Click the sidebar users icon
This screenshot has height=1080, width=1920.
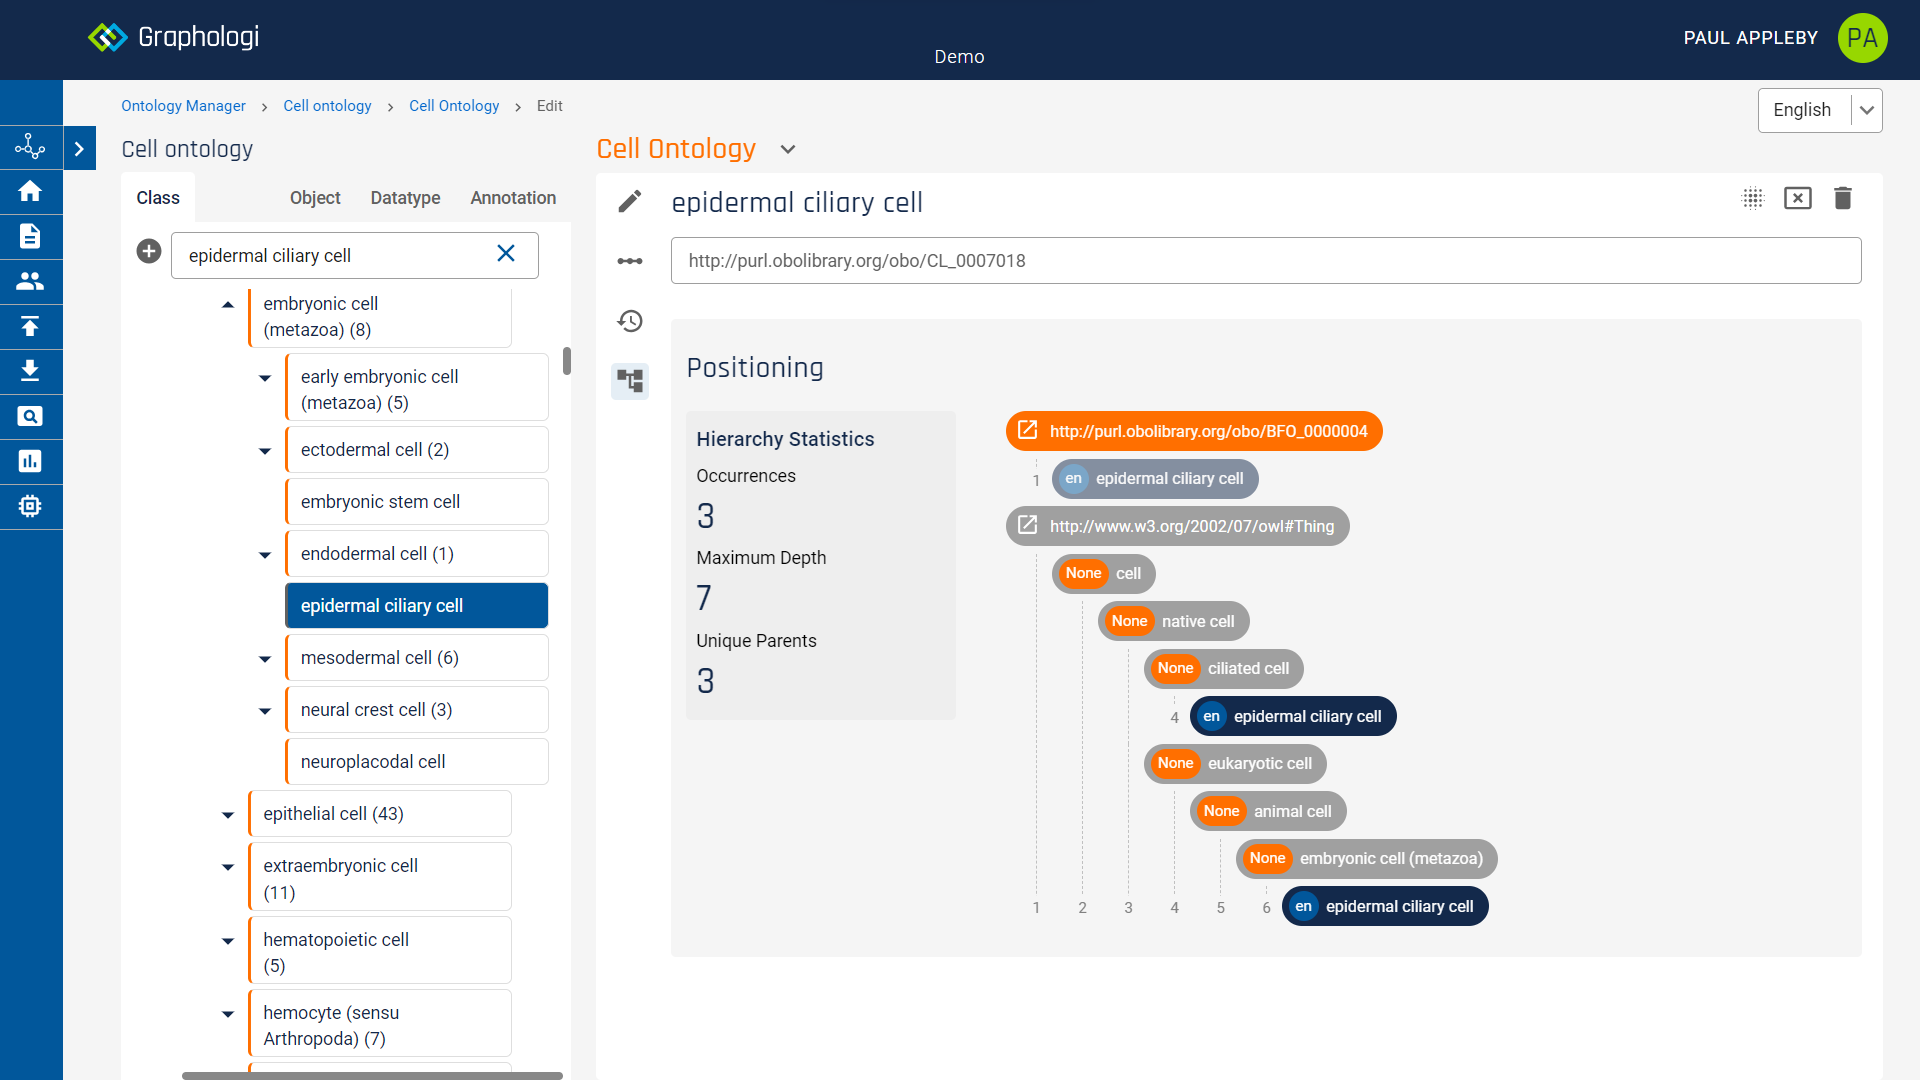point(30,281)
